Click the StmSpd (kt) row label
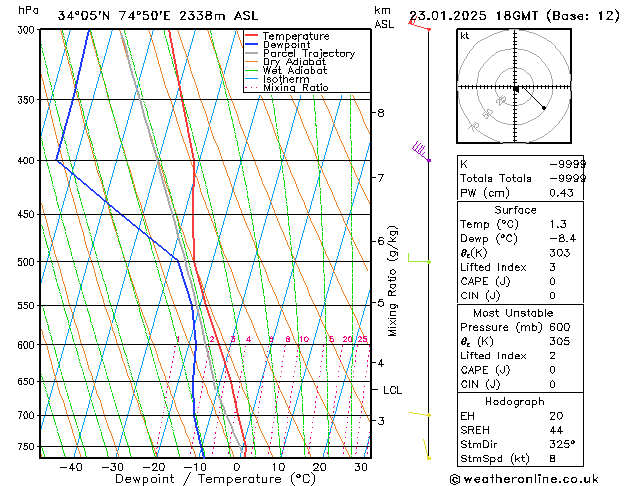This screenshot has width=629, height=486. pos(495,459)
